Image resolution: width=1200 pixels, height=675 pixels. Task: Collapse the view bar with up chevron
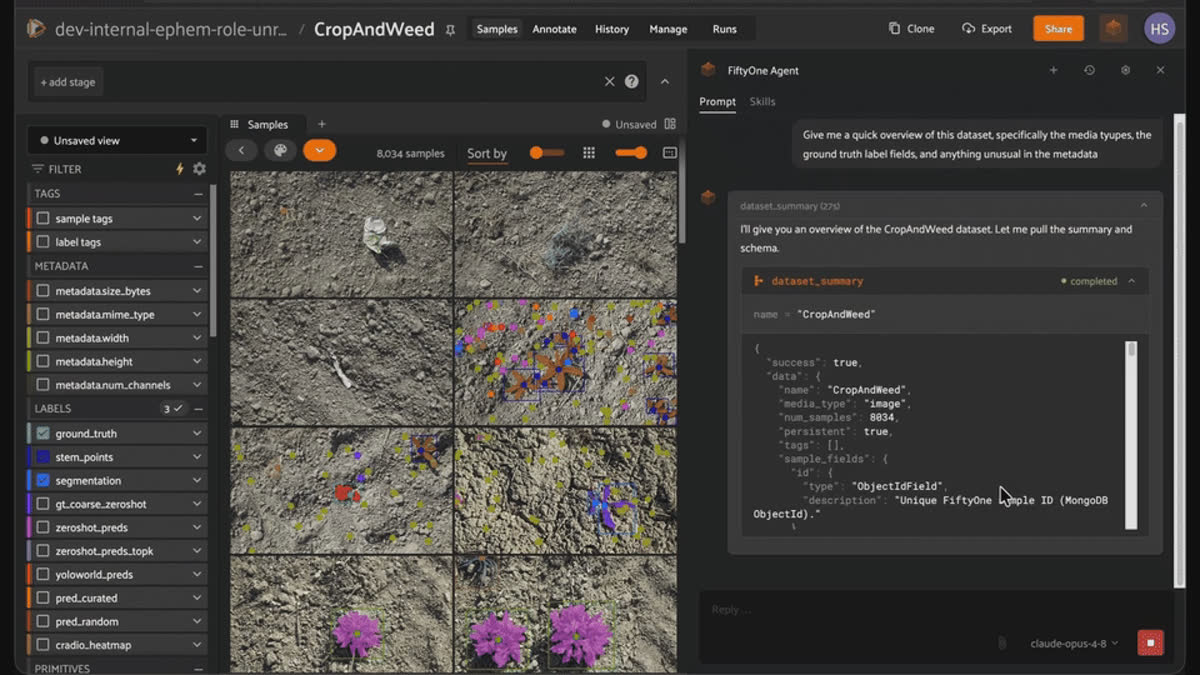[x=665, y=82]
